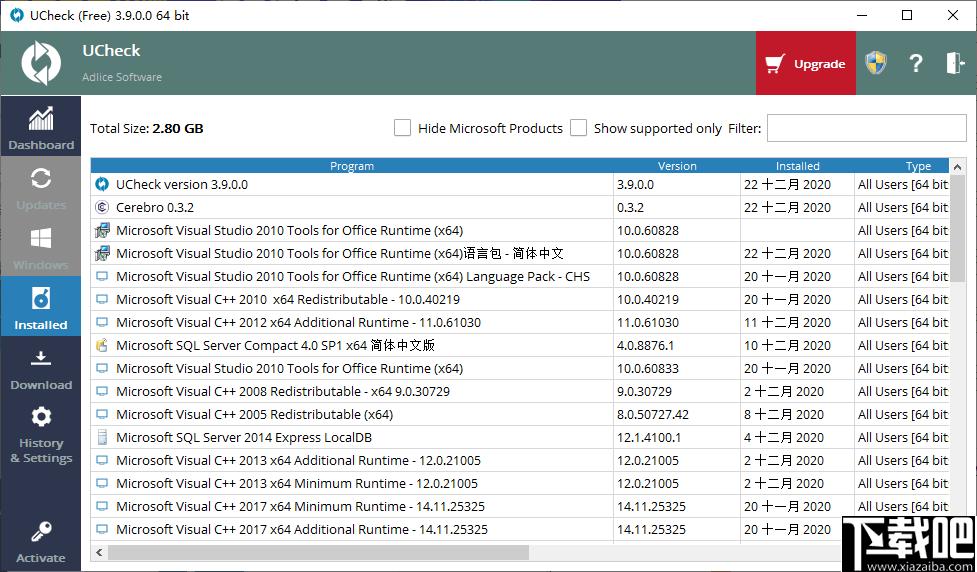Viewport: 977px width, 572px height.
Task: Open History & Settings gear
Action: pos(41,433)
